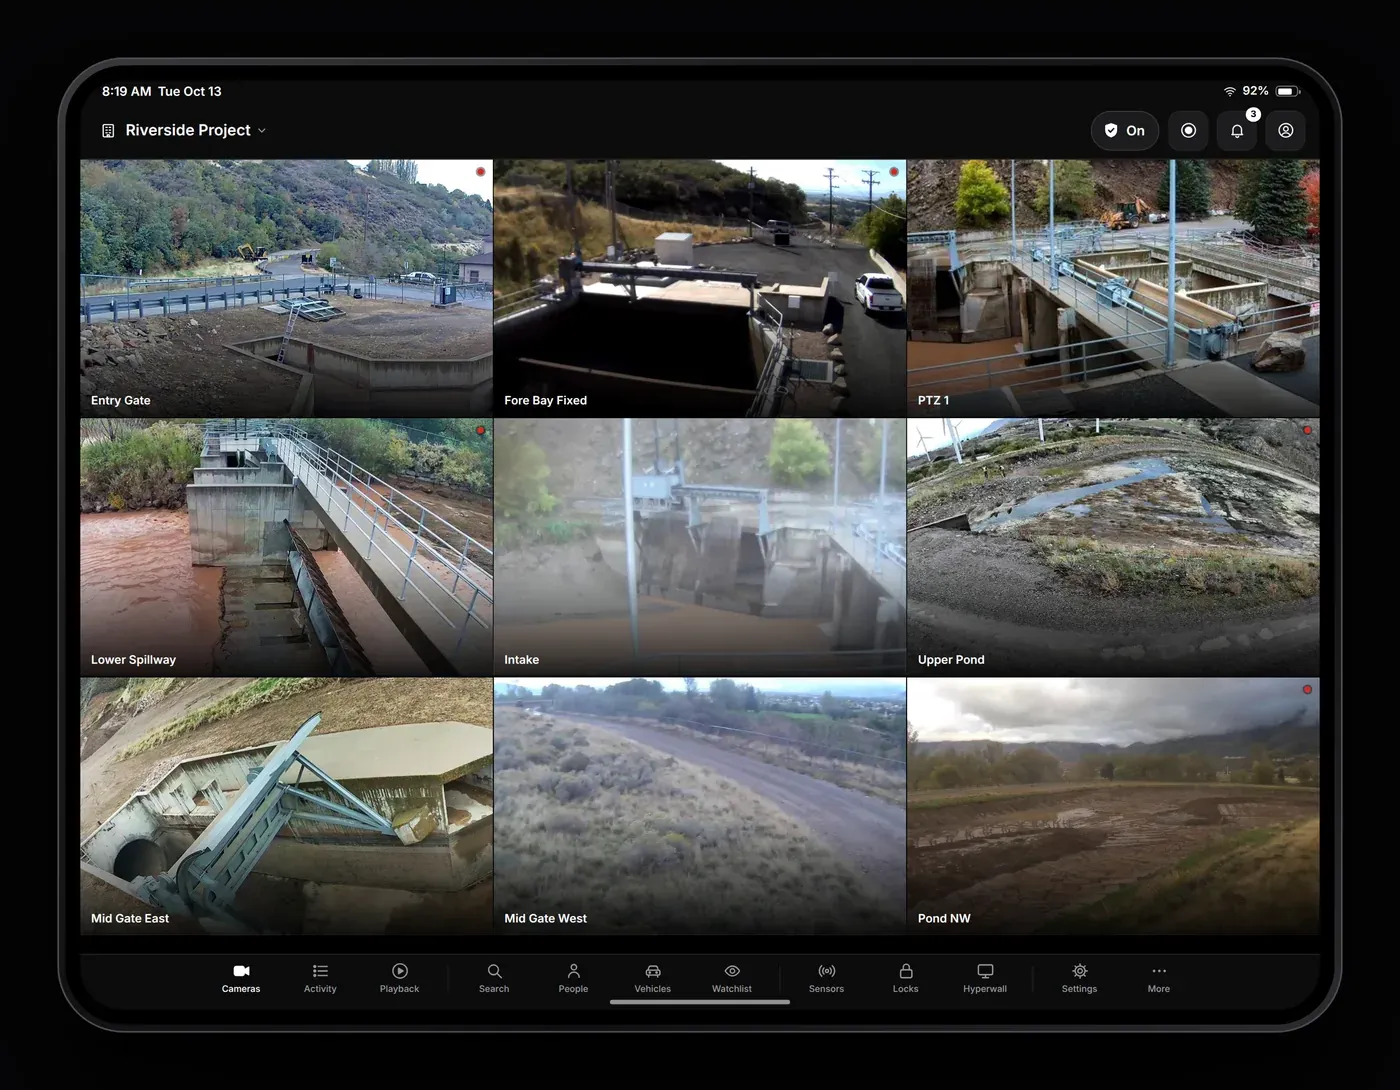
Task: Open the Playback icon
Action: click(x=400, y=971)
